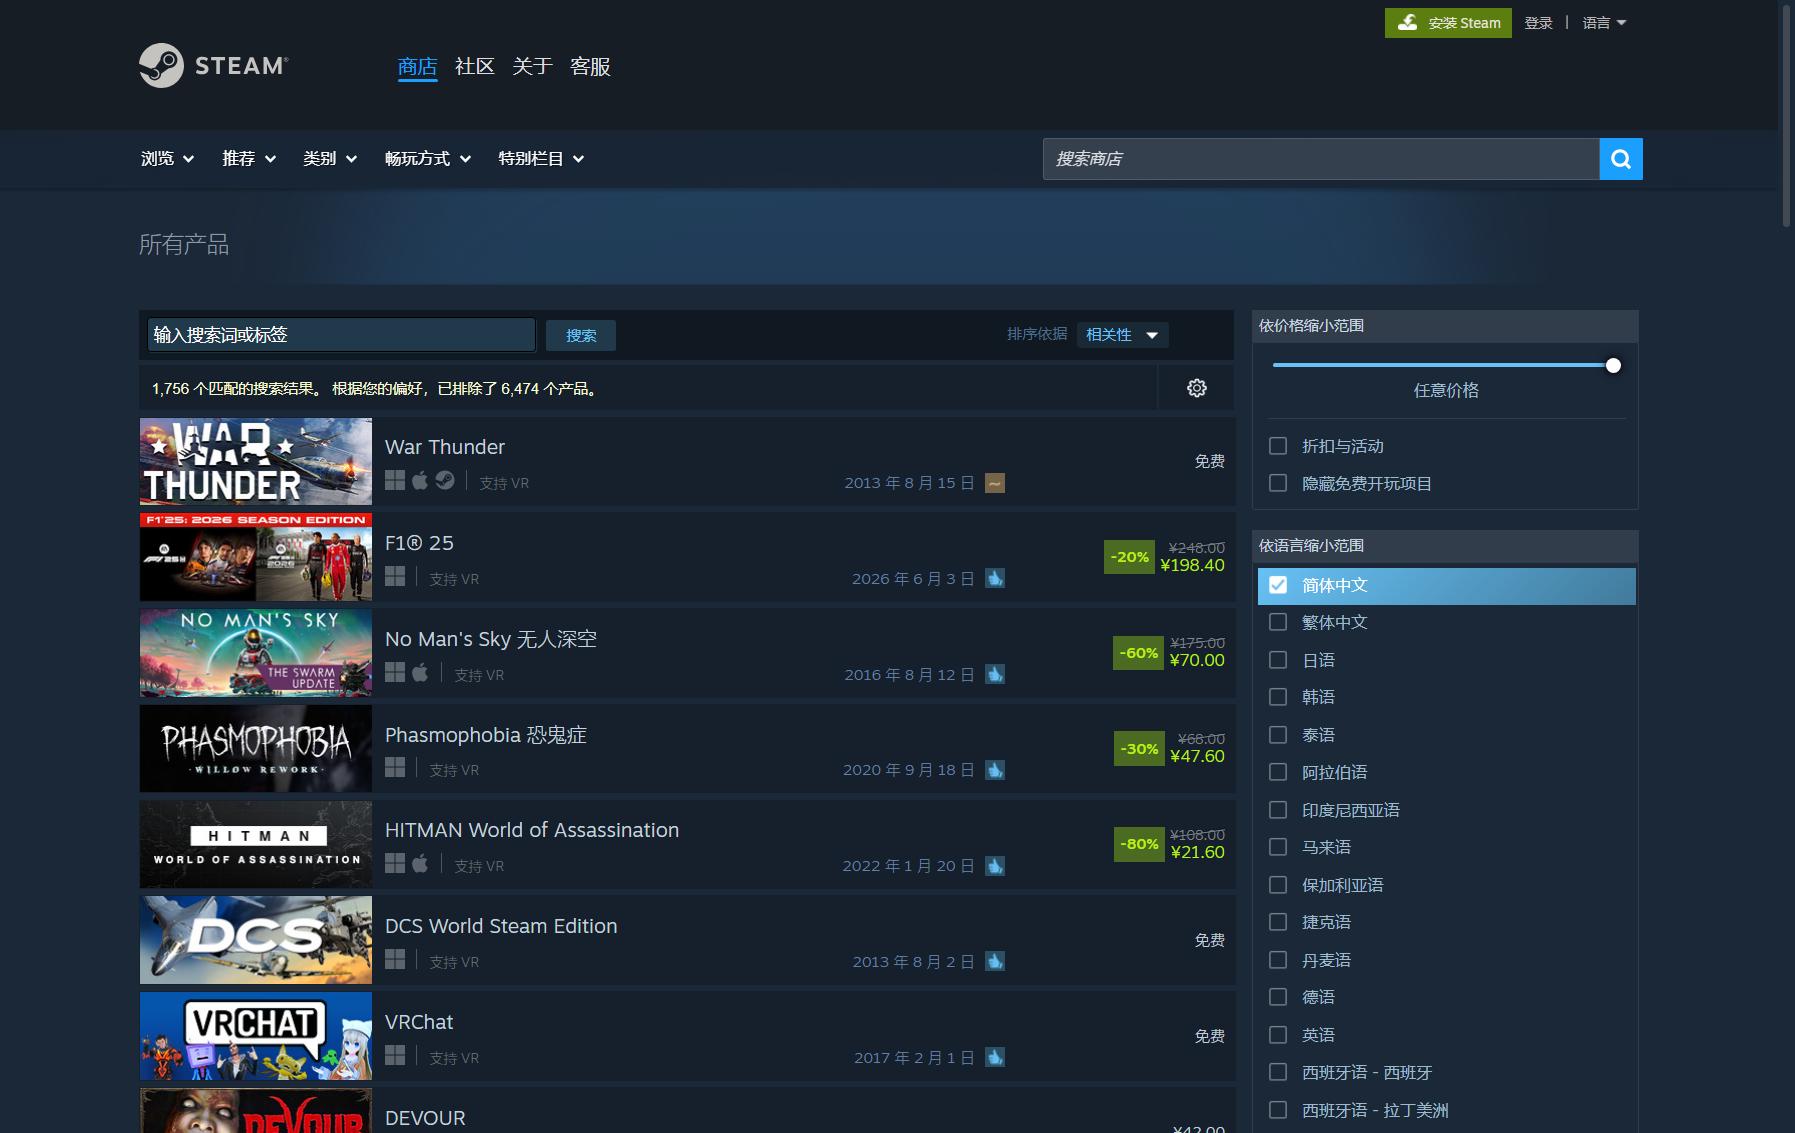Click Windows icon on No Man's Sky row
The height and width of the screenshot is (1133, 1795).
pyautogui.click(x=395, y=673)
